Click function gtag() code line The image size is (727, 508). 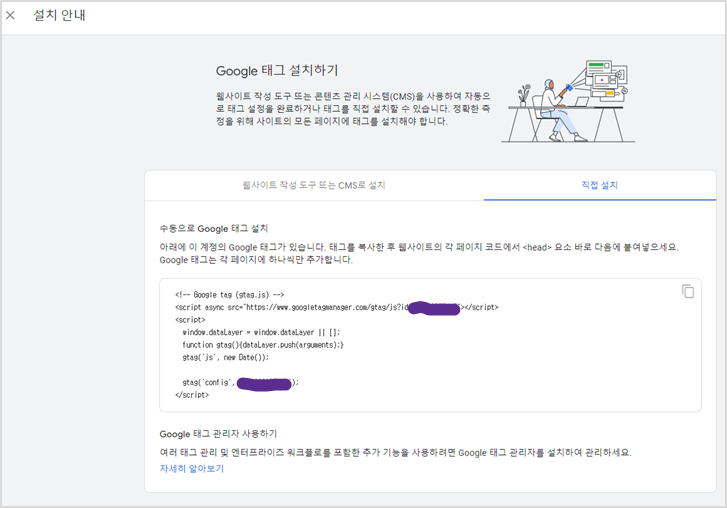point(262,345)
